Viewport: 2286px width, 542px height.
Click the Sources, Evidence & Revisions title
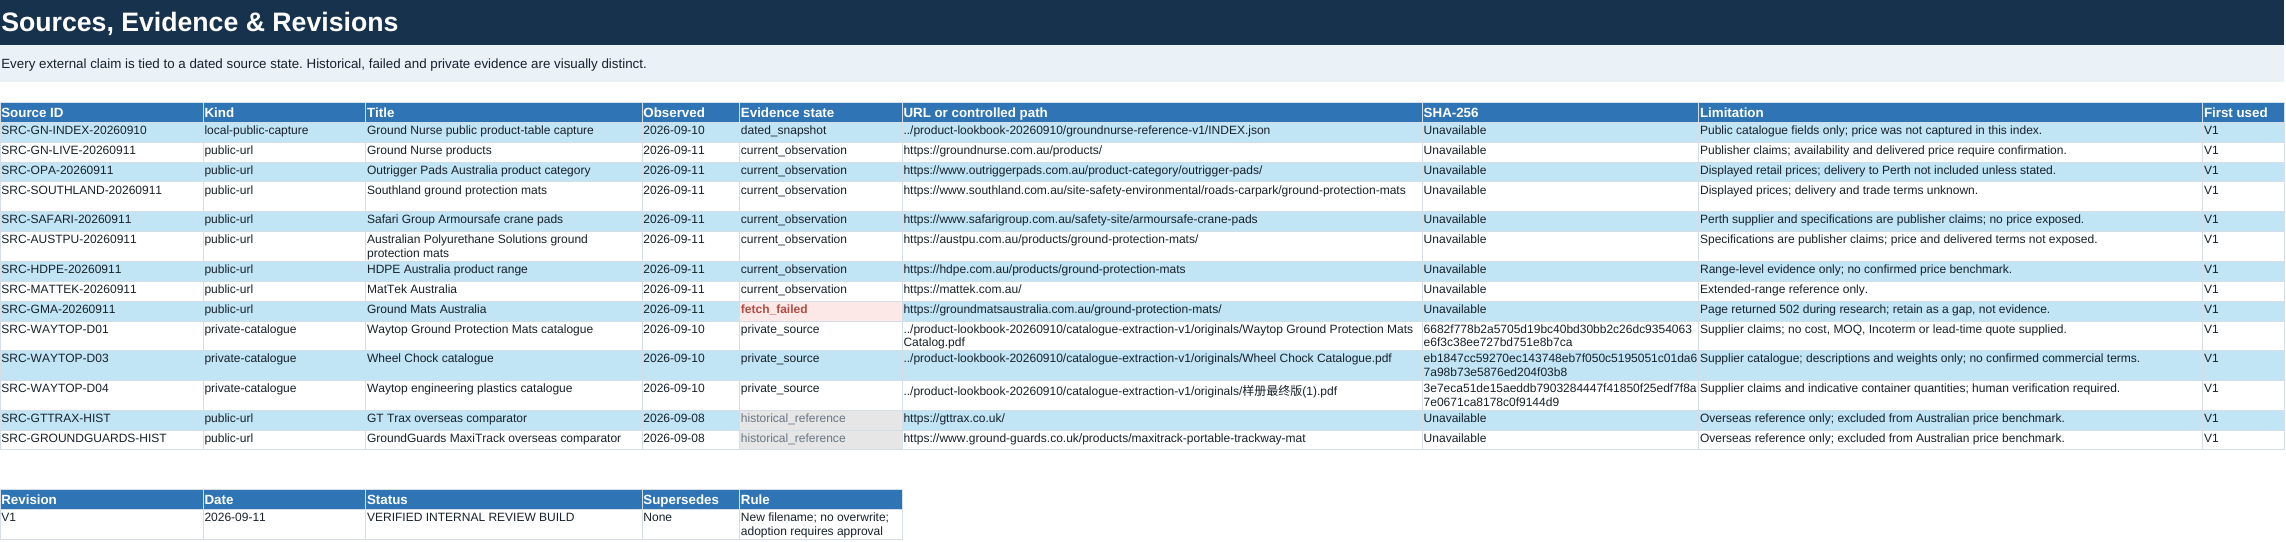click(200, 22)
